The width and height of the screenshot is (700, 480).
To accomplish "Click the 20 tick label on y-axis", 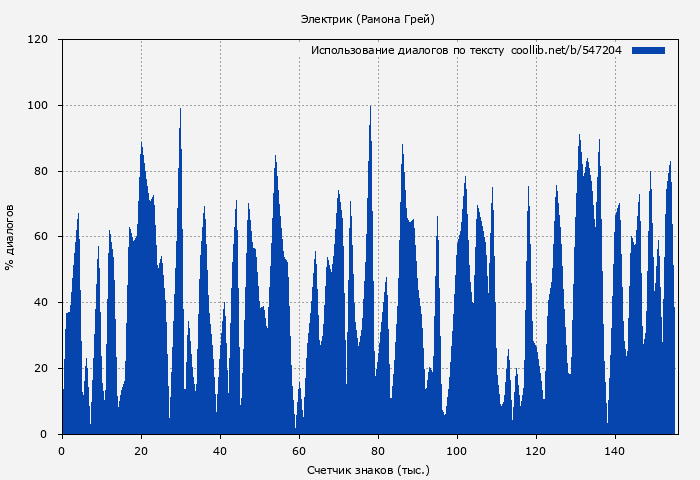I will pyautogui.click(x=41, y=369).
